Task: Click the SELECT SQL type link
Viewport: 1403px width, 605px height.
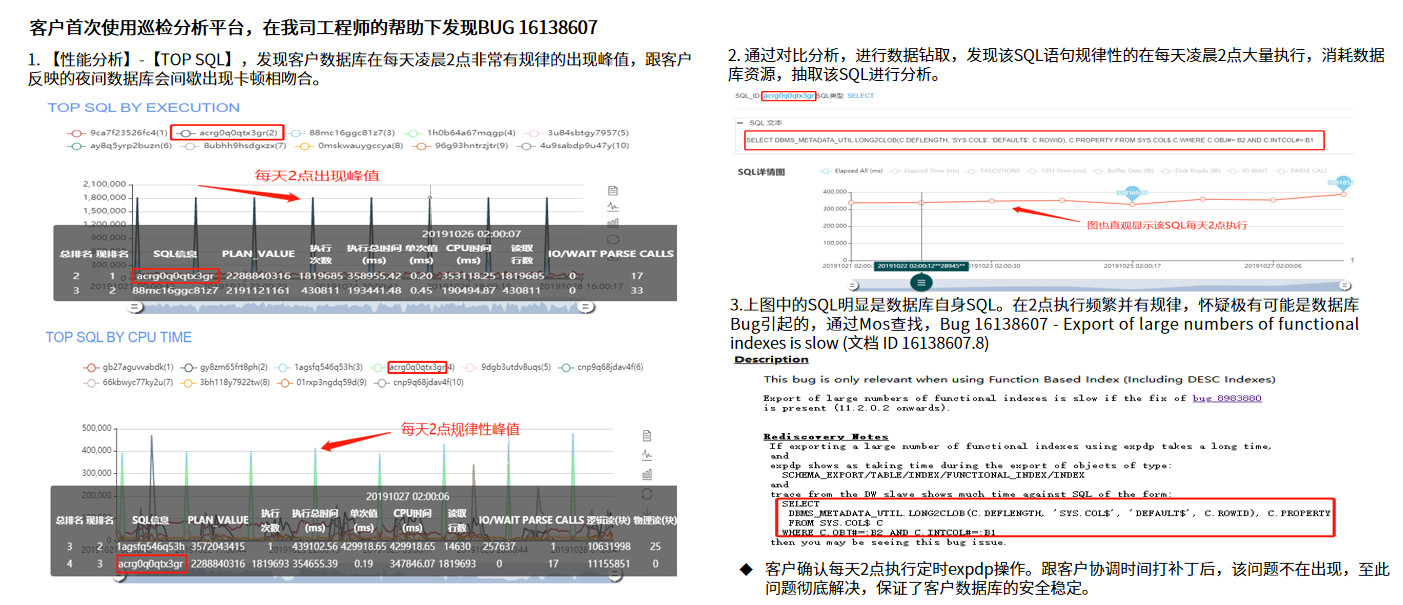Action: (x=860, y=96)
